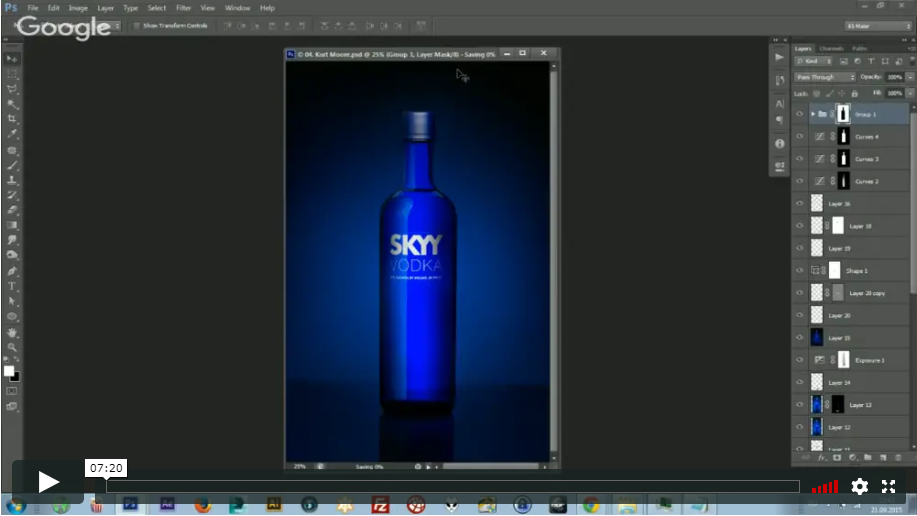Screen dimensions: 917x516
Task: Select the Eraser tool
Action: pyautogui.click(x=12, y=210)
